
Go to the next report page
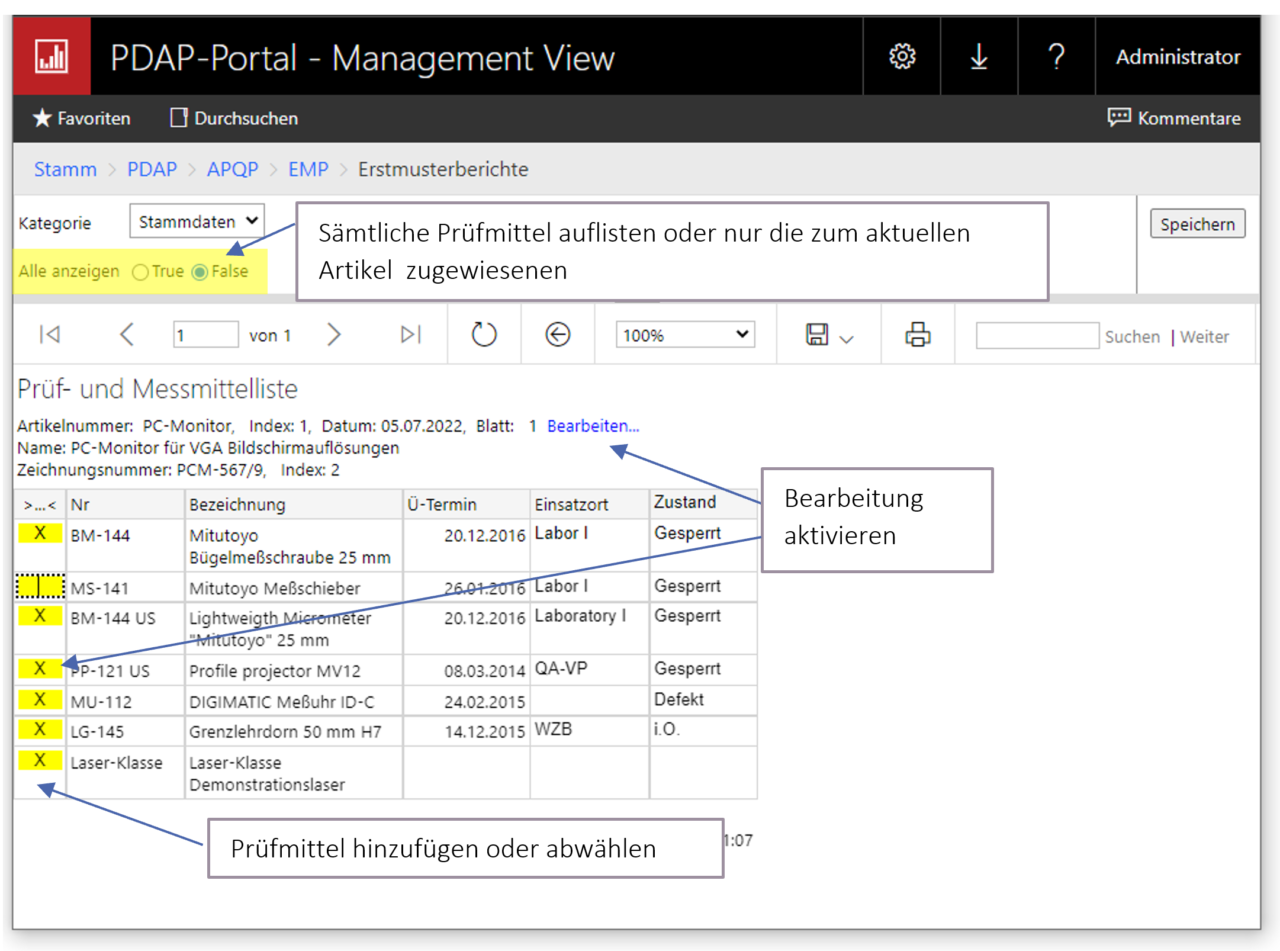tap(334, 335)
